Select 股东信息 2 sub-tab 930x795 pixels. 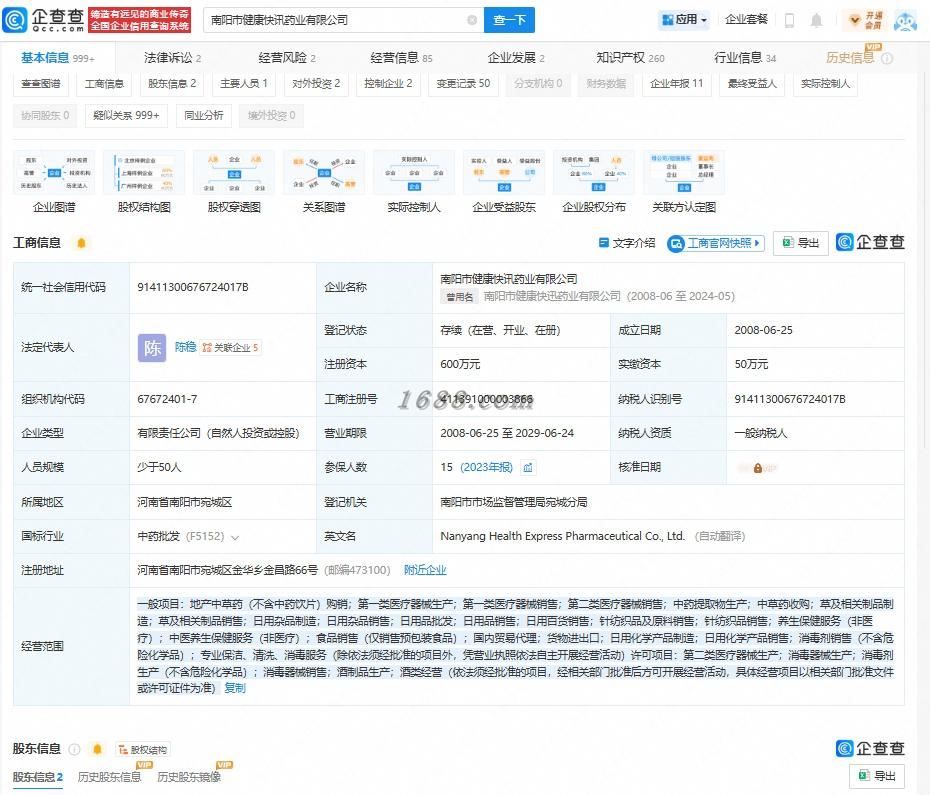point(38,777)
